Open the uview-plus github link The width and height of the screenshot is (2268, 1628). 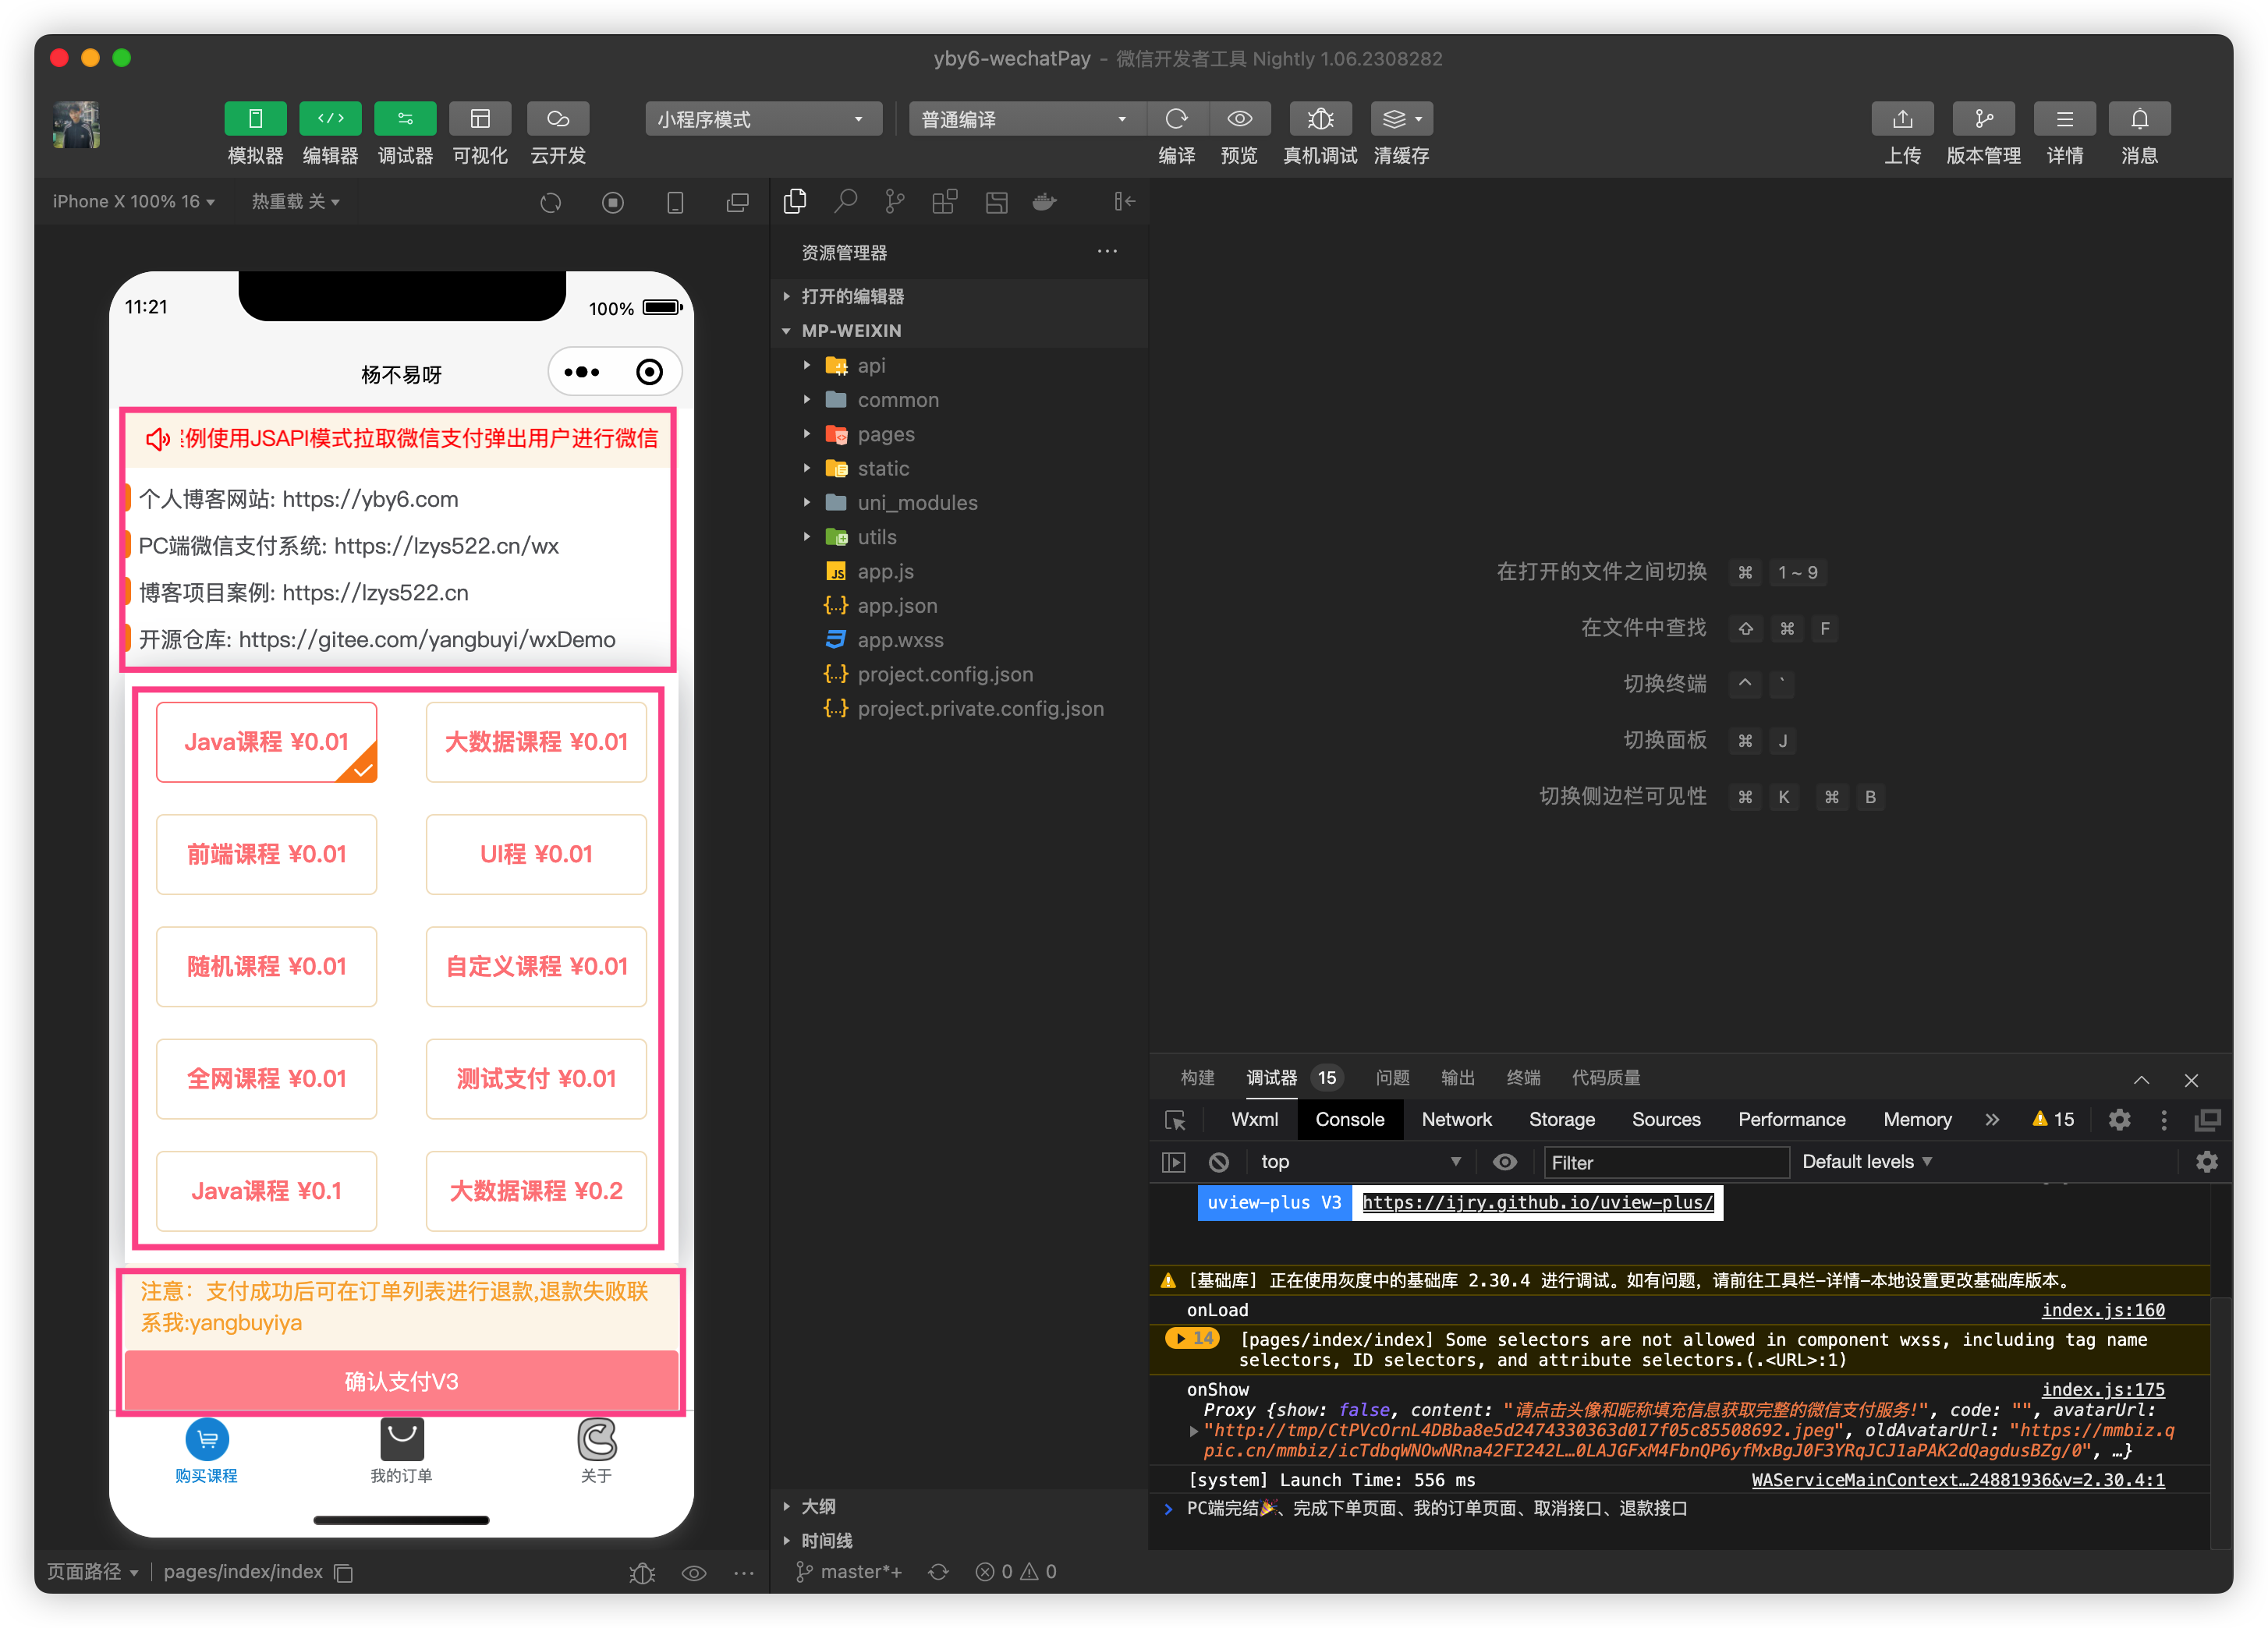coord(1537,1203)
